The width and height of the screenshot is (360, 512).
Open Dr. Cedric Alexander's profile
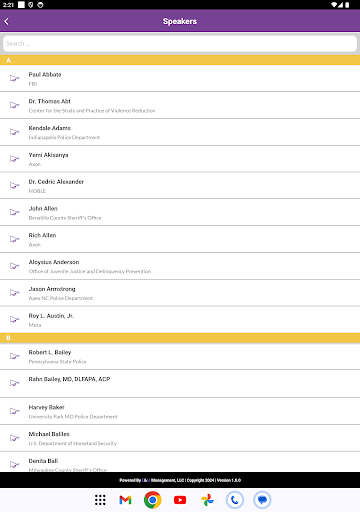pyautogui.click(x=180, y=186)
